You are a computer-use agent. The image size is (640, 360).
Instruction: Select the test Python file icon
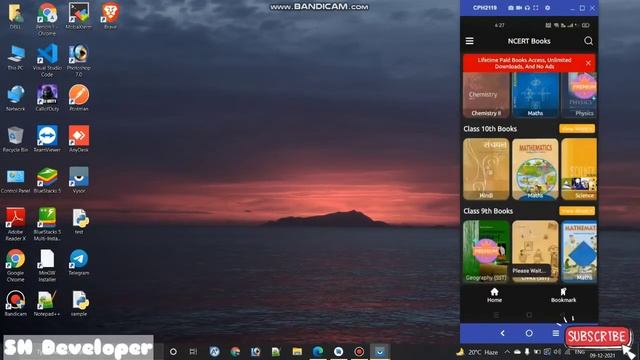79,221
